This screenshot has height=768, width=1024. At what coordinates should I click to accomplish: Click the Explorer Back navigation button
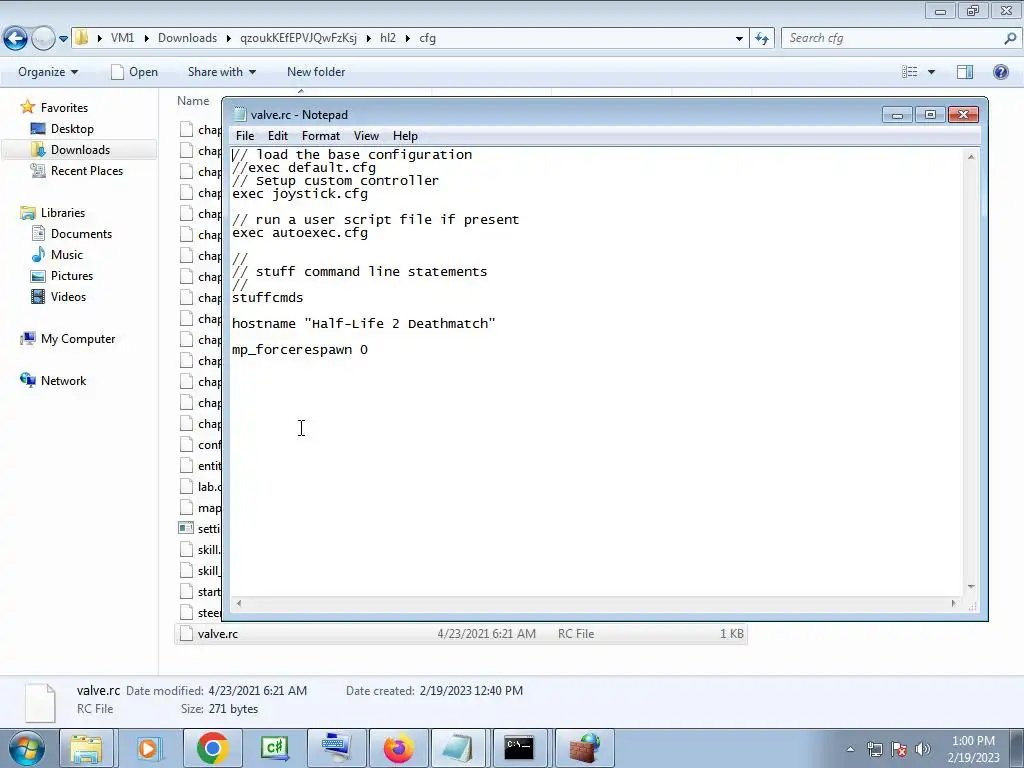pos(16,39)
